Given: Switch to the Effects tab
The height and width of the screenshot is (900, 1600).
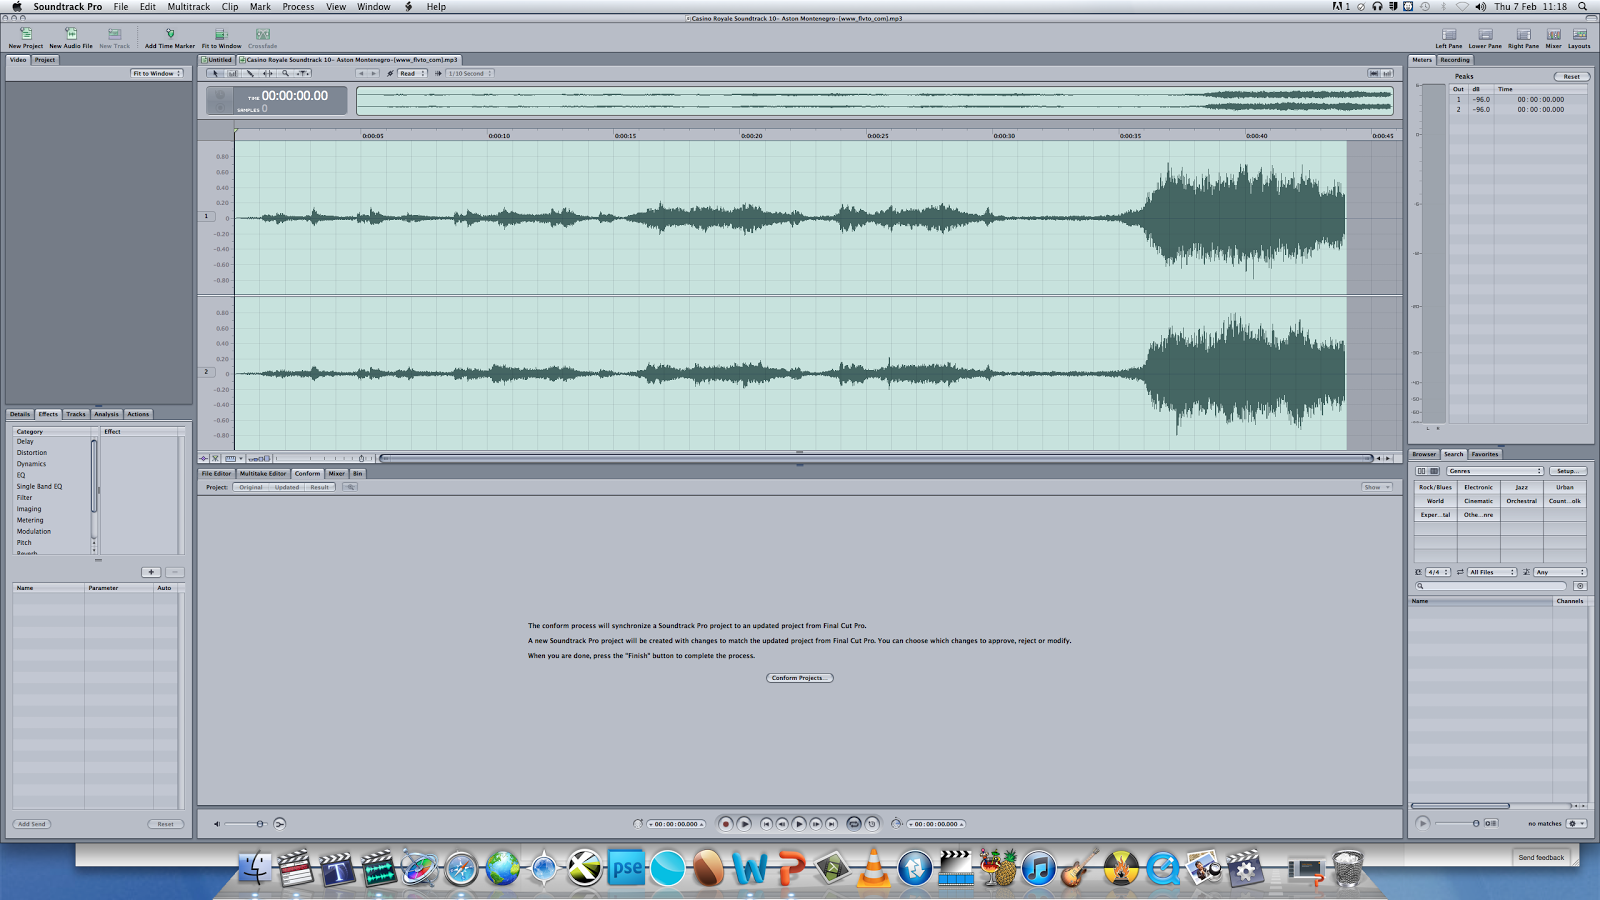Looking at the screenshot, I should [x=48, y=414].
